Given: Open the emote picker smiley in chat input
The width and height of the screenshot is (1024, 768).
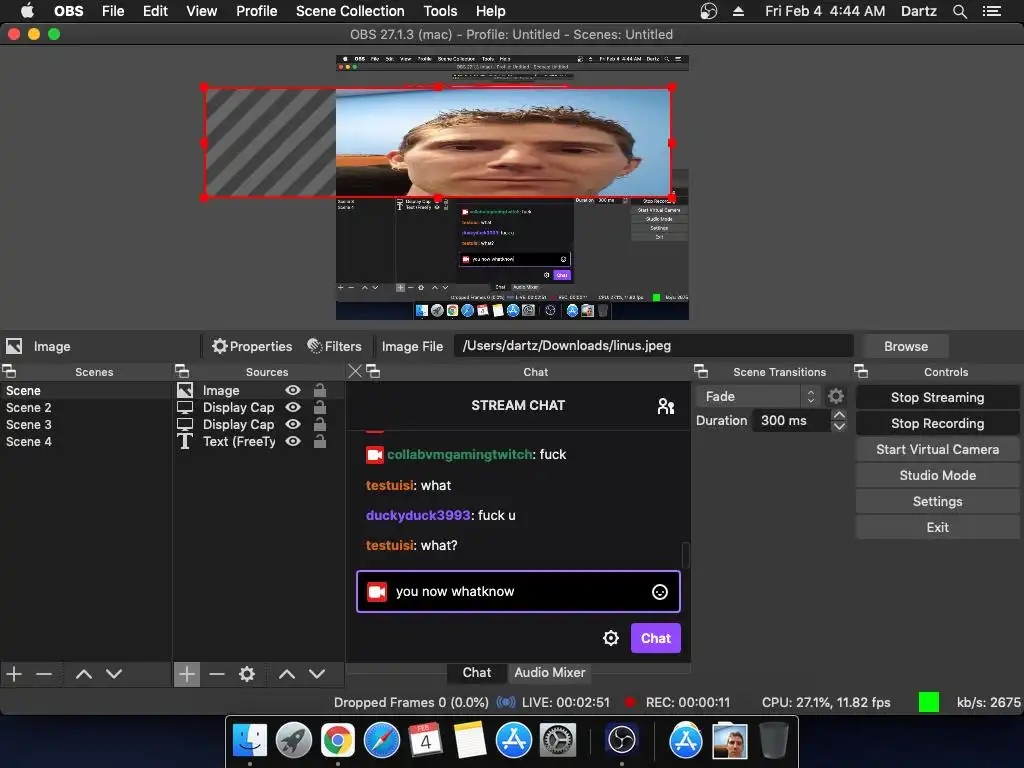Looking at the screenshot, I should [660, 592].
